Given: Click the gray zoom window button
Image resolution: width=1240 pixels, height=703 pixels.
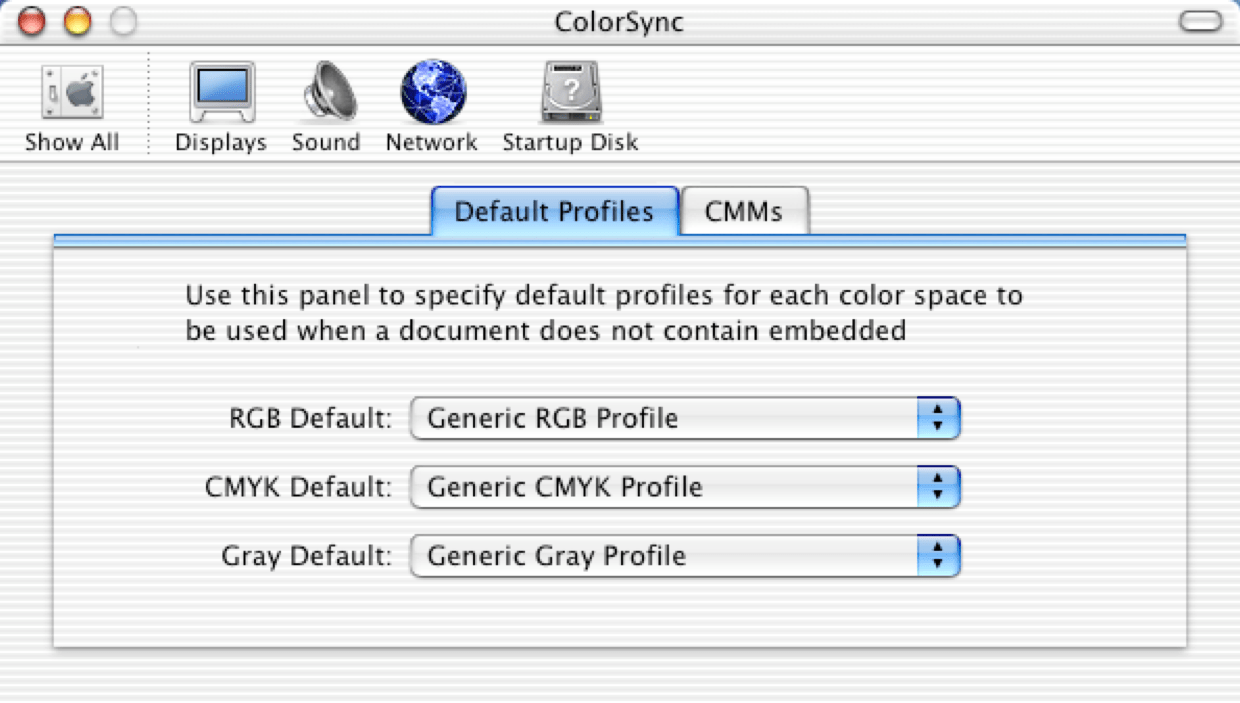Looking at the screenshot, I should click(123, 21).
